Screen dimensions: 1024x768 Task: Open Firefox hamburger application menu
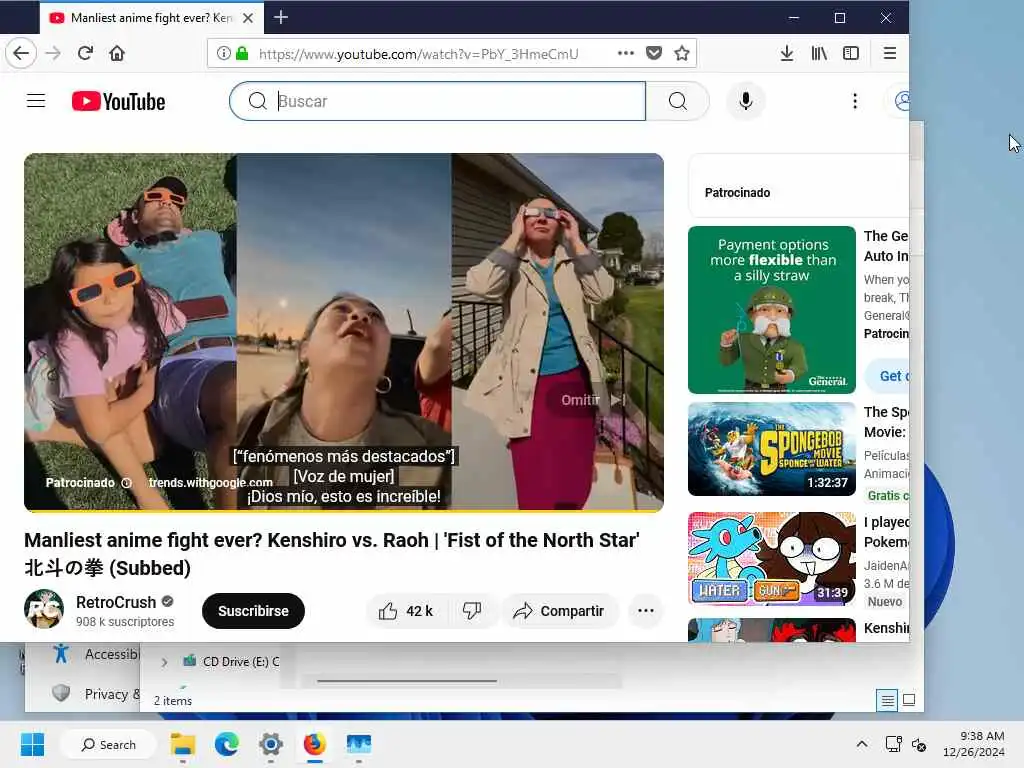[889, 53]
